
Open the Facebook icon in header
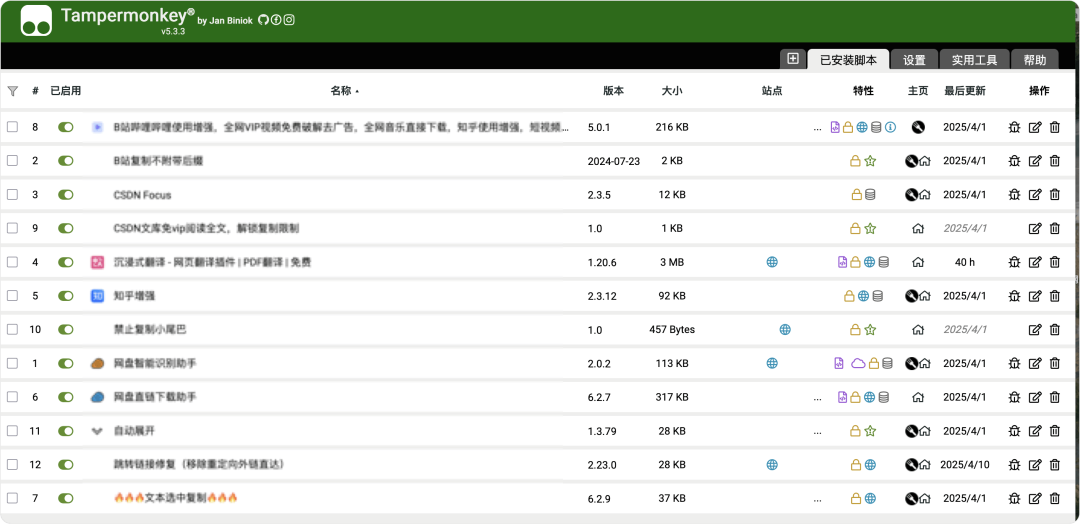pyautogui.click(x=276, y=20)
